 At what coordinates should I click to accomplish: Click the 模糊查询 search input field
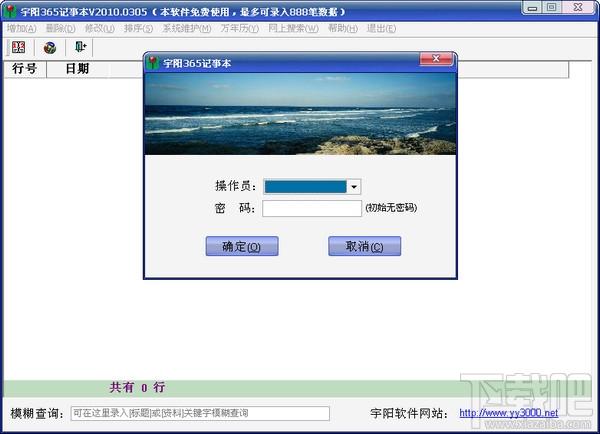200,413
